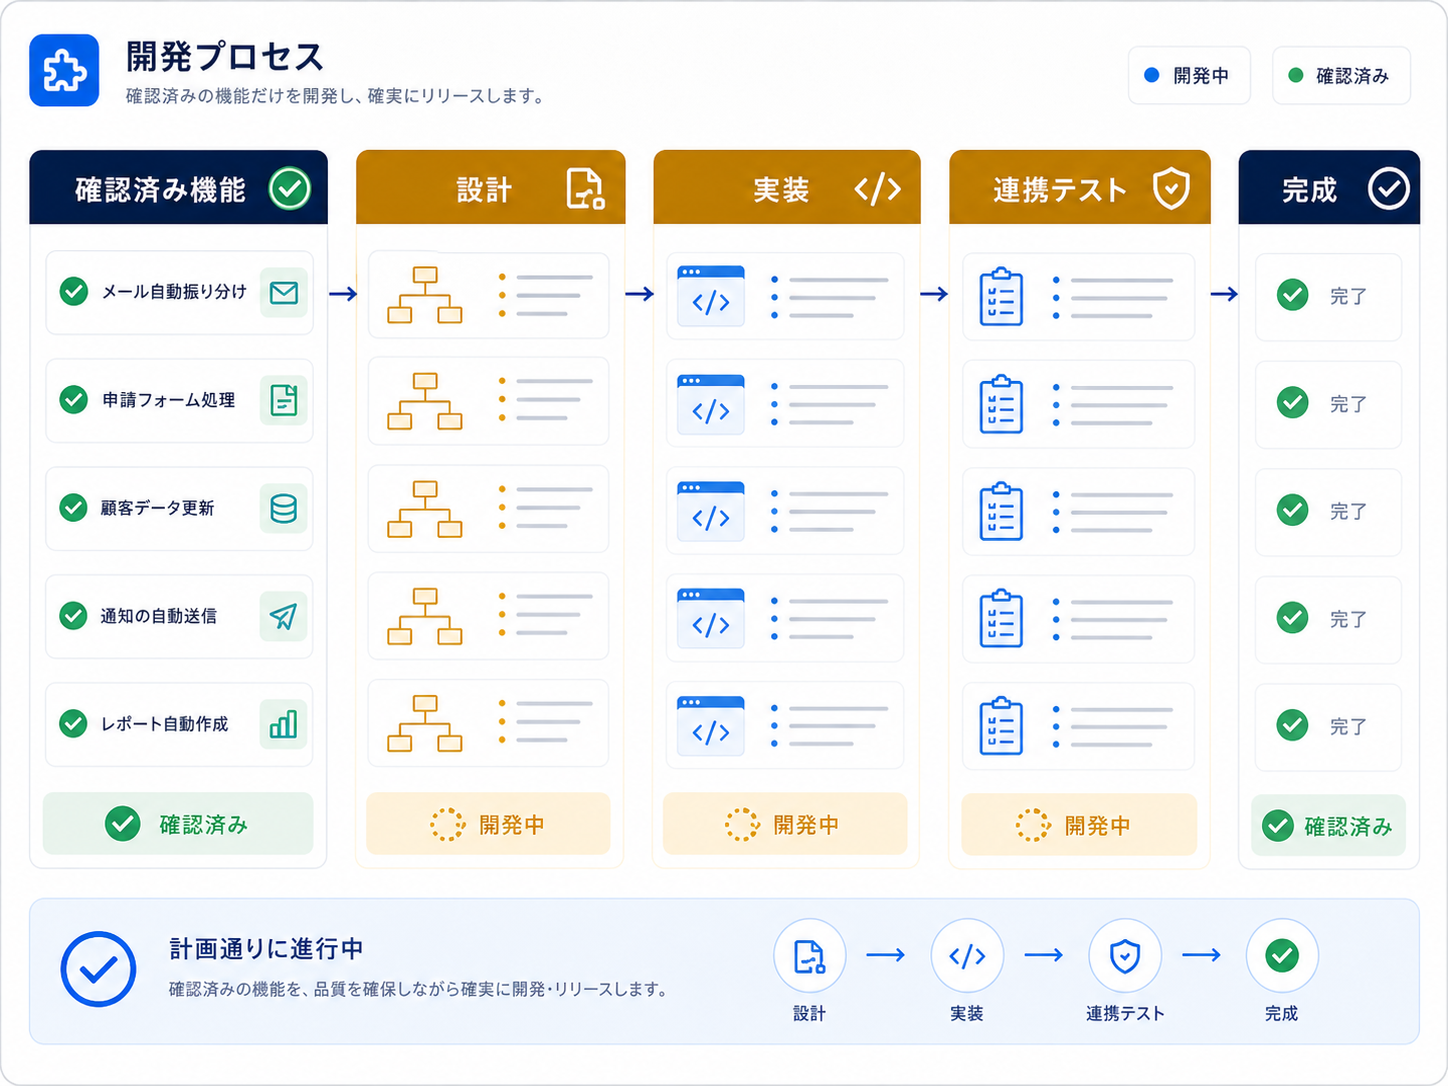Click the large blue check by 計画通りに進行中
This screenshot has width=1448, height=1086.
pos(98,969)
